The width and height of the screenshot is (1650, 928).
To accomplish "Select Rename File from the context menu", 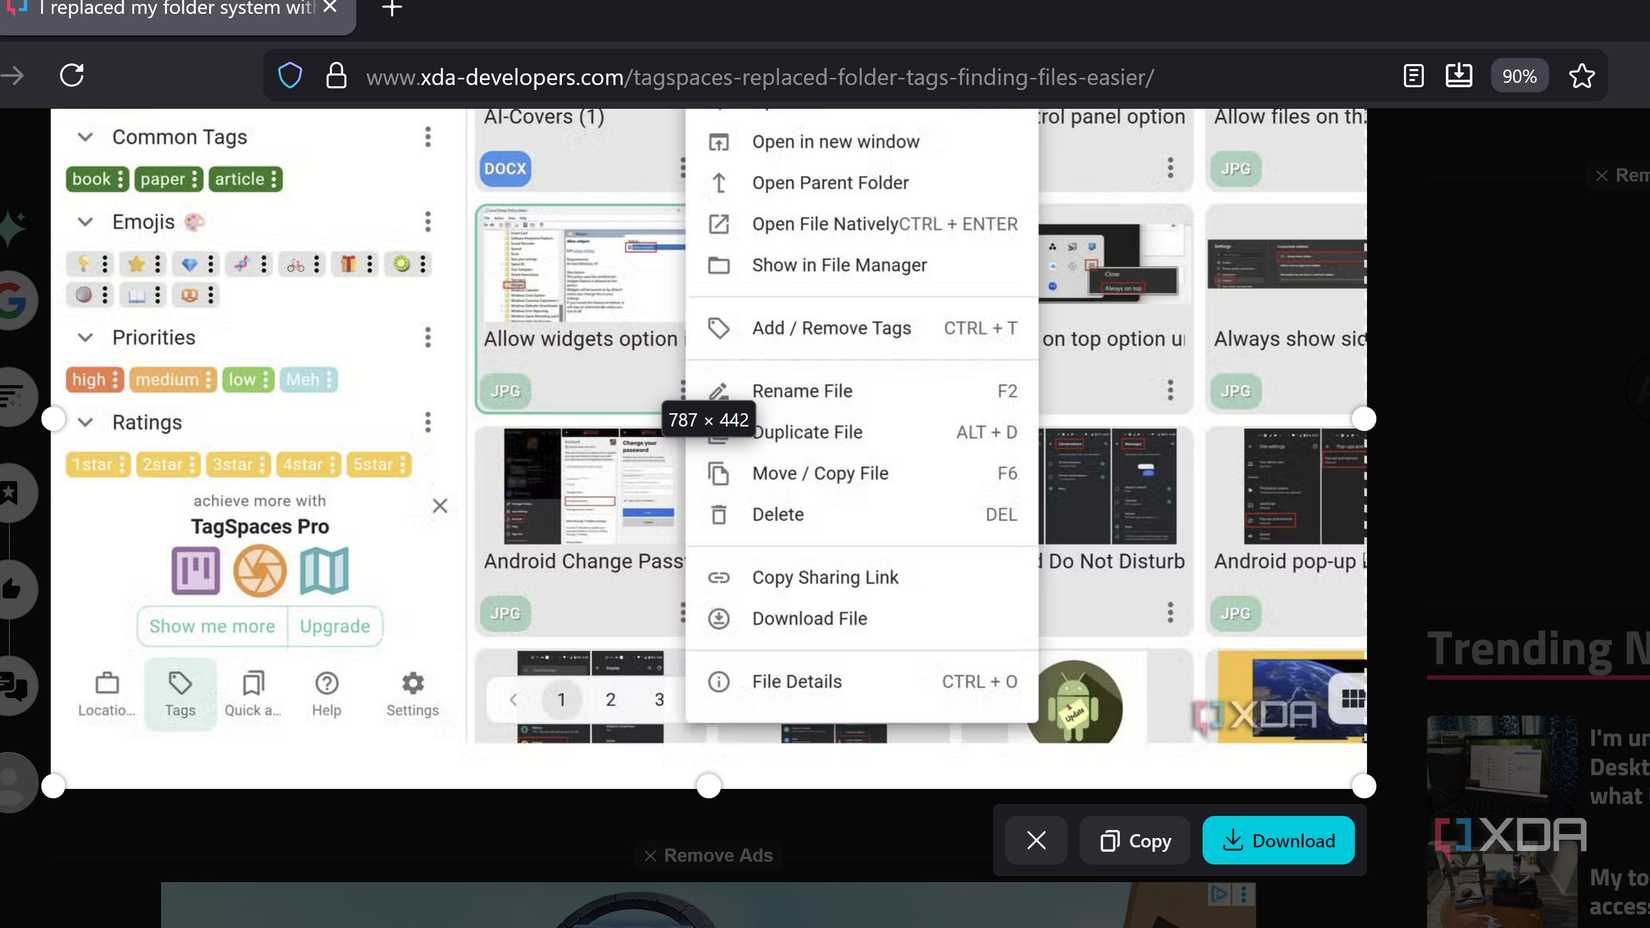I will [802, 391].
